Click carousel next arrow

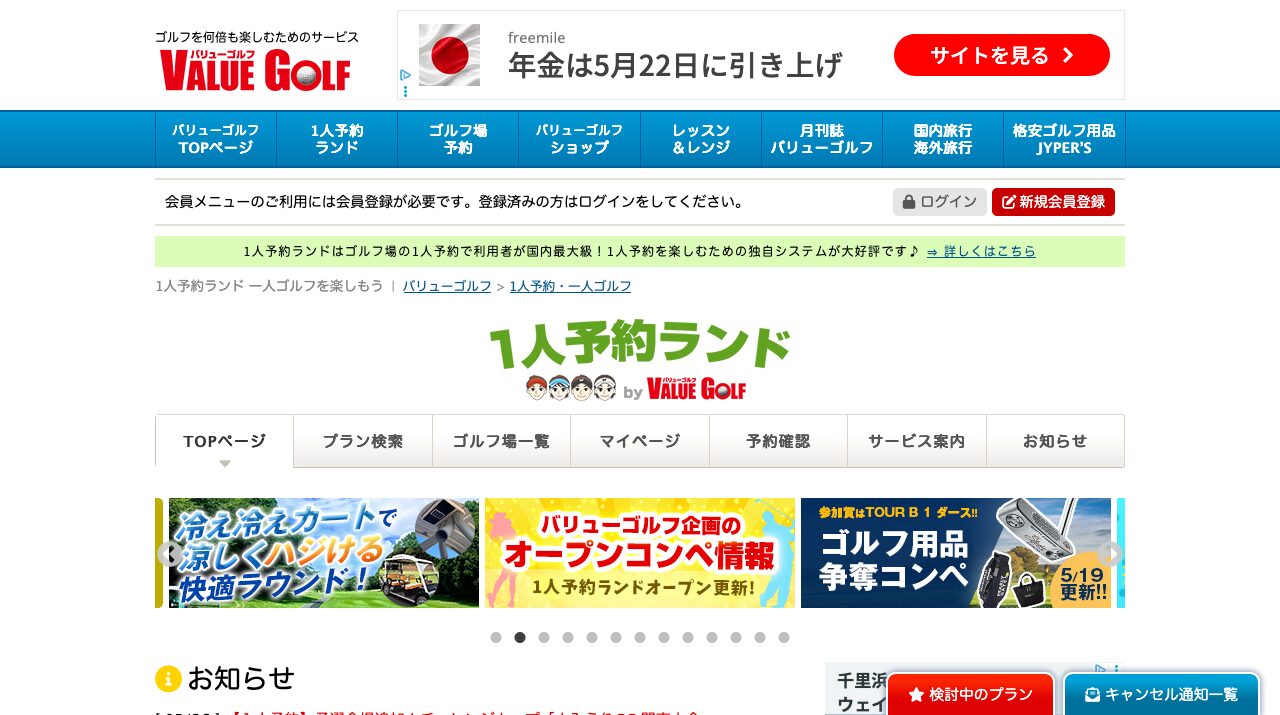(x=1110, y=554)
